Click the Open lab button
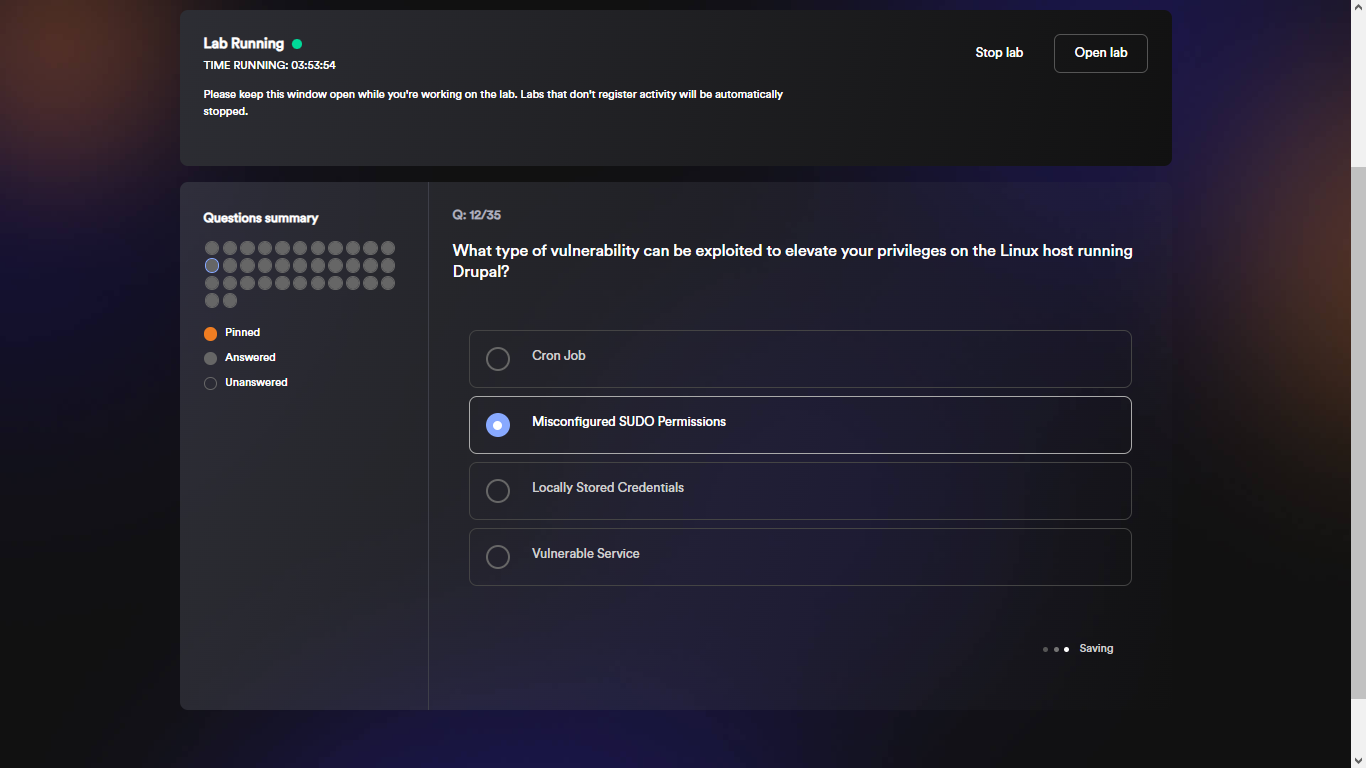The width and height of the screenshot is (1366, 768). pyautogui.click(x=1100, y=53)
